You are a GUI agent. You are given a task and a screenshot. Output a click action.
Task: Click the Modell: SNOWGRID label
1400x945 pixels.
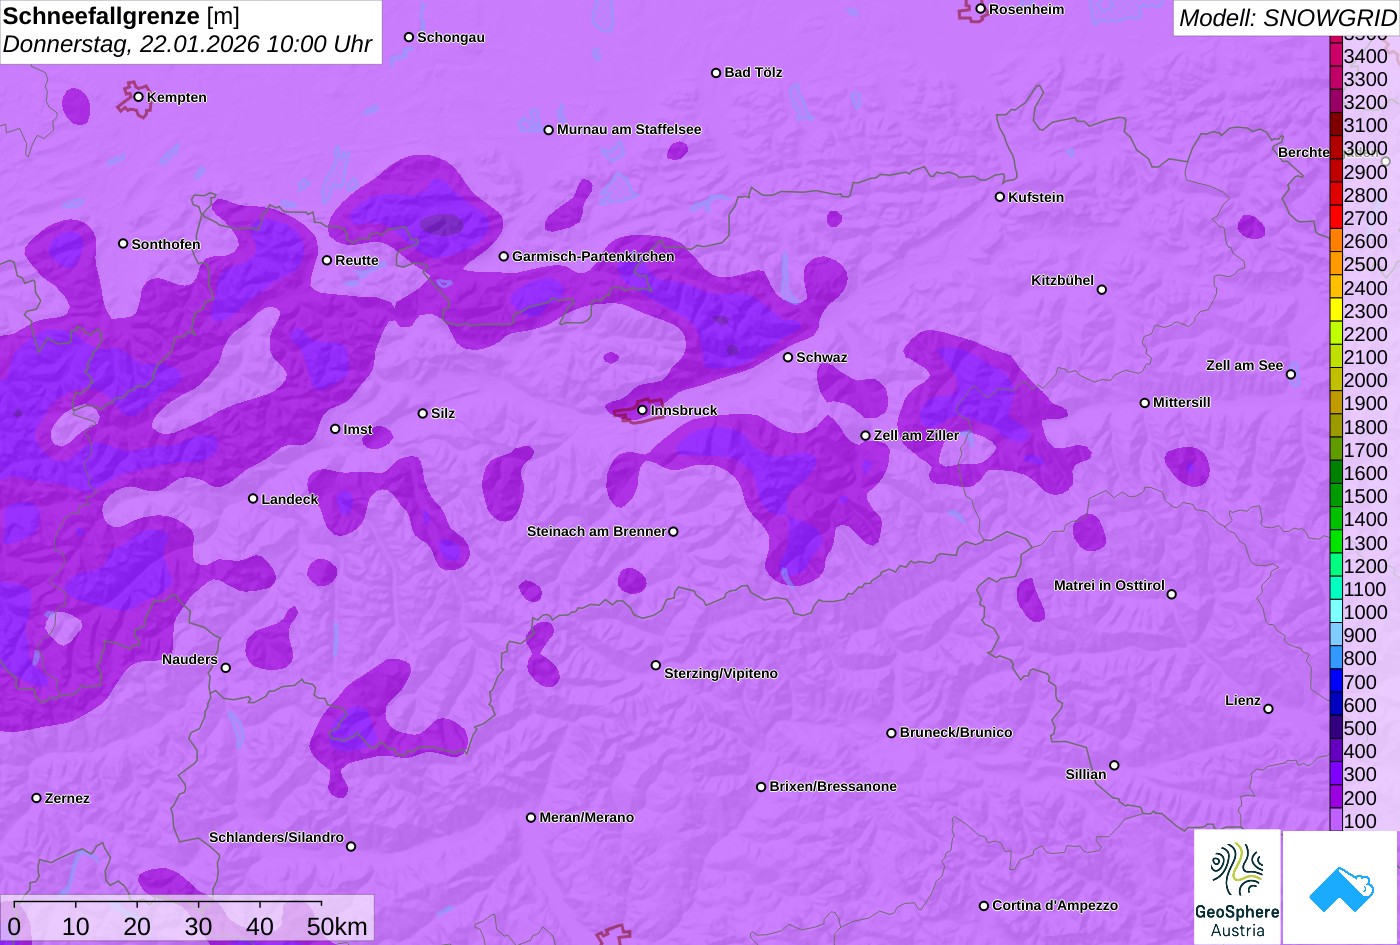(x=1287, y=18)
